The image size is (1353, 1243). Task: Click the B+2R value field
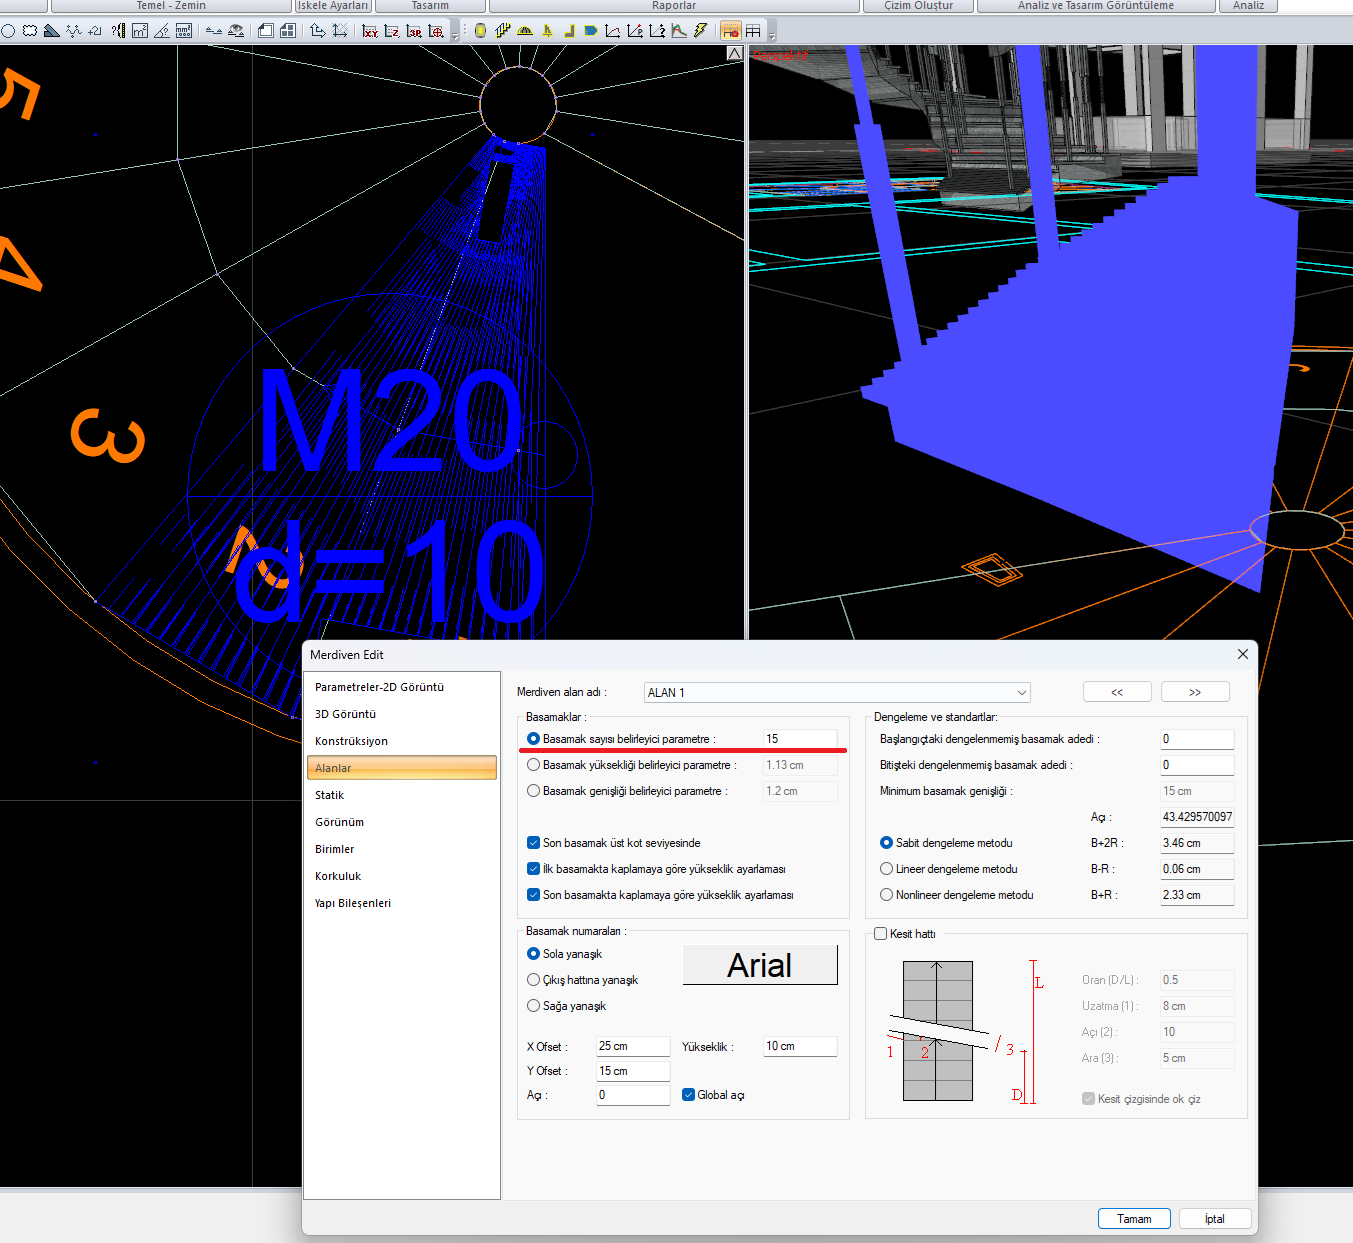click(x=1197, y=843)
